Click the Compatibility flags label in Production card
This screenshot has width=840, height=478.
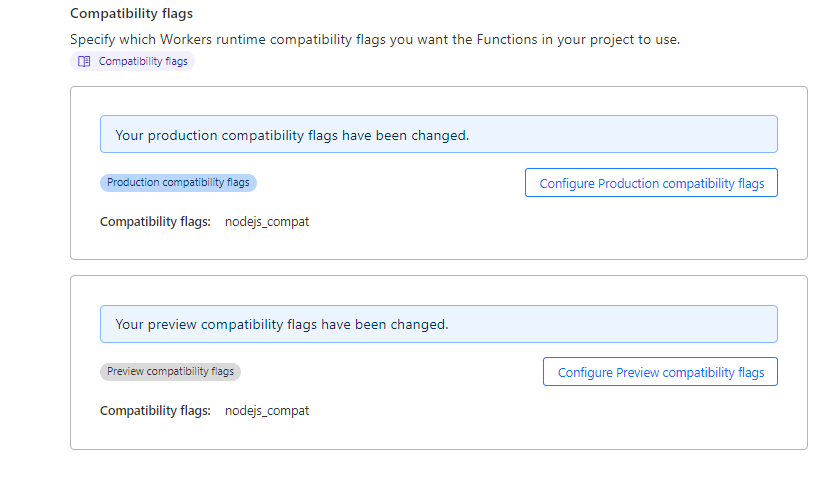pyautogui.click(x=155, y=222)
